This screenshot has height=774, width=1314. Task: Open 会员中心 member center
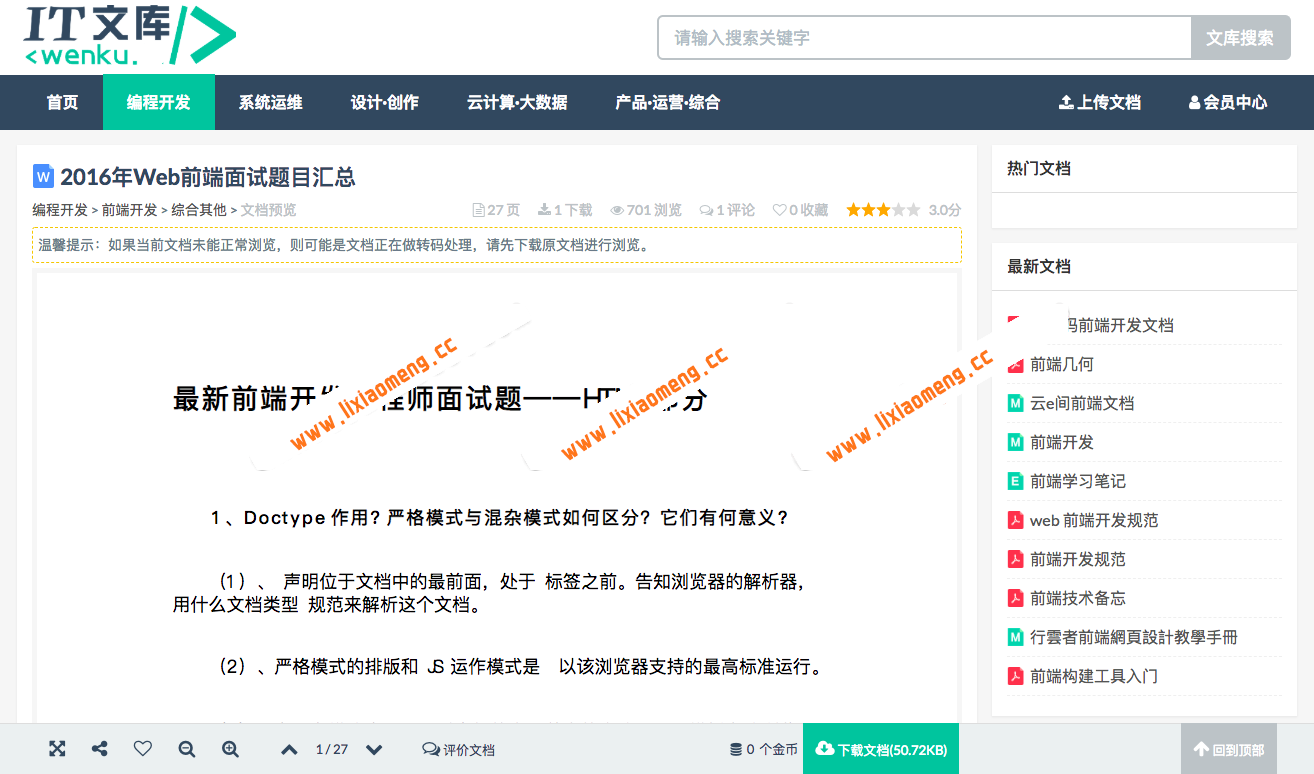point(1227,102)
